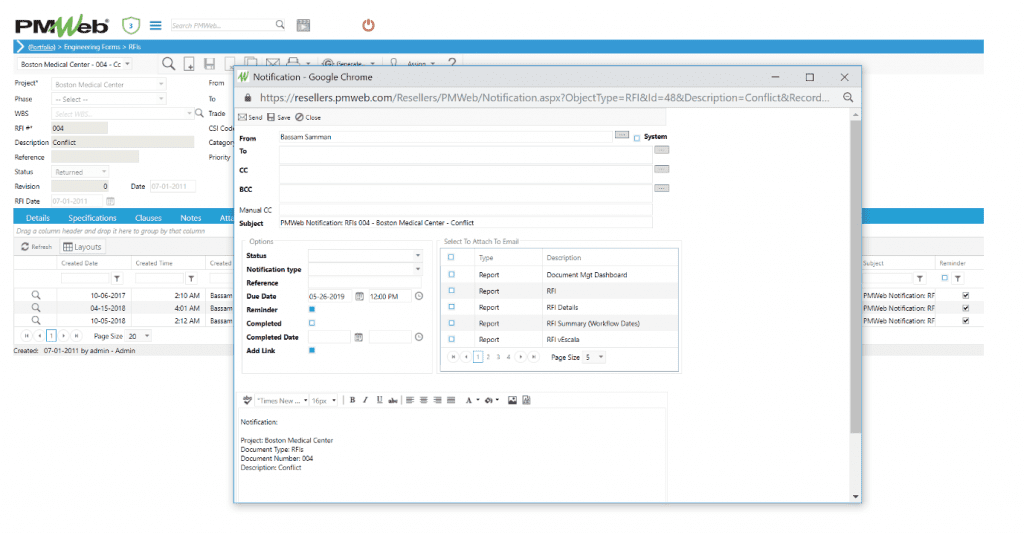Open the Layouts button
This screenshot has height=533, width=1024.
click(x=82, y=247)
